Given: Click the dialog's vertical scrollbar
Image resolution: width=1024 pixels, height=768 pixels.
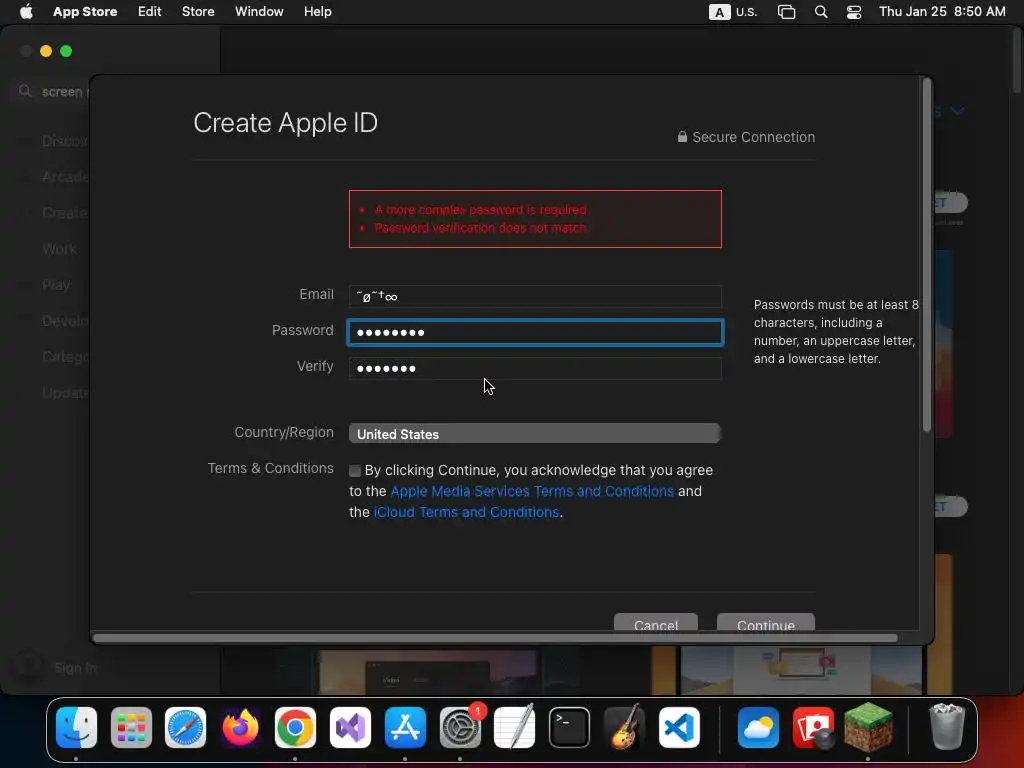Looking at the screenshot, I should pos(926,255).
